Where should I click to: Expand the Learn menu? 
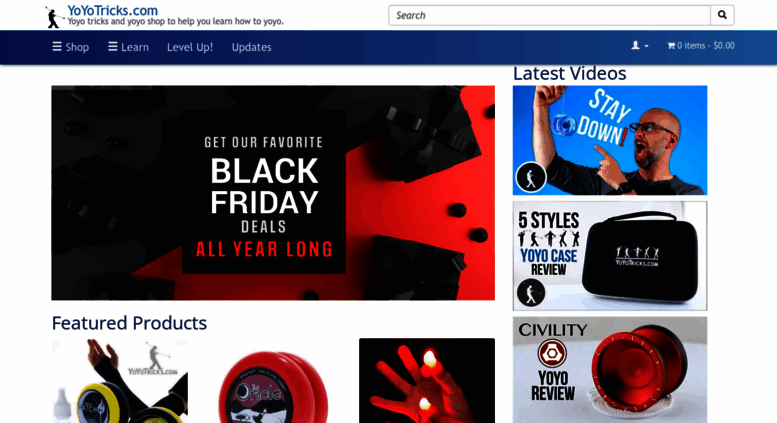(x=128, y=47)
